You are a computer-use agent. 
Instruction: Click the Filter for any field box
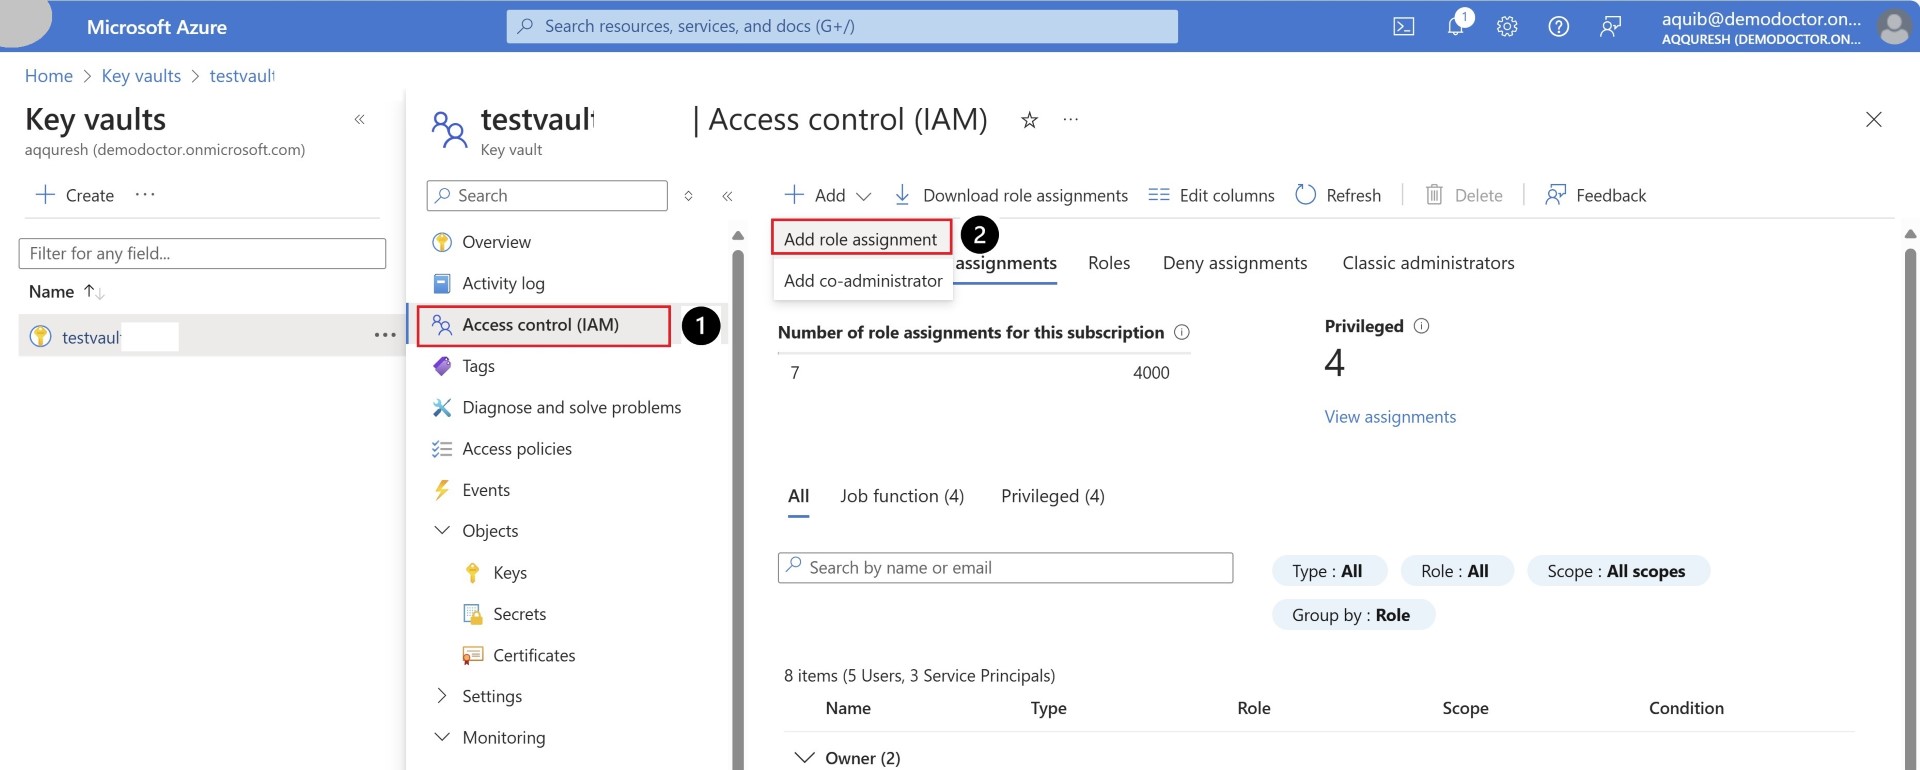tap(202, 253)
